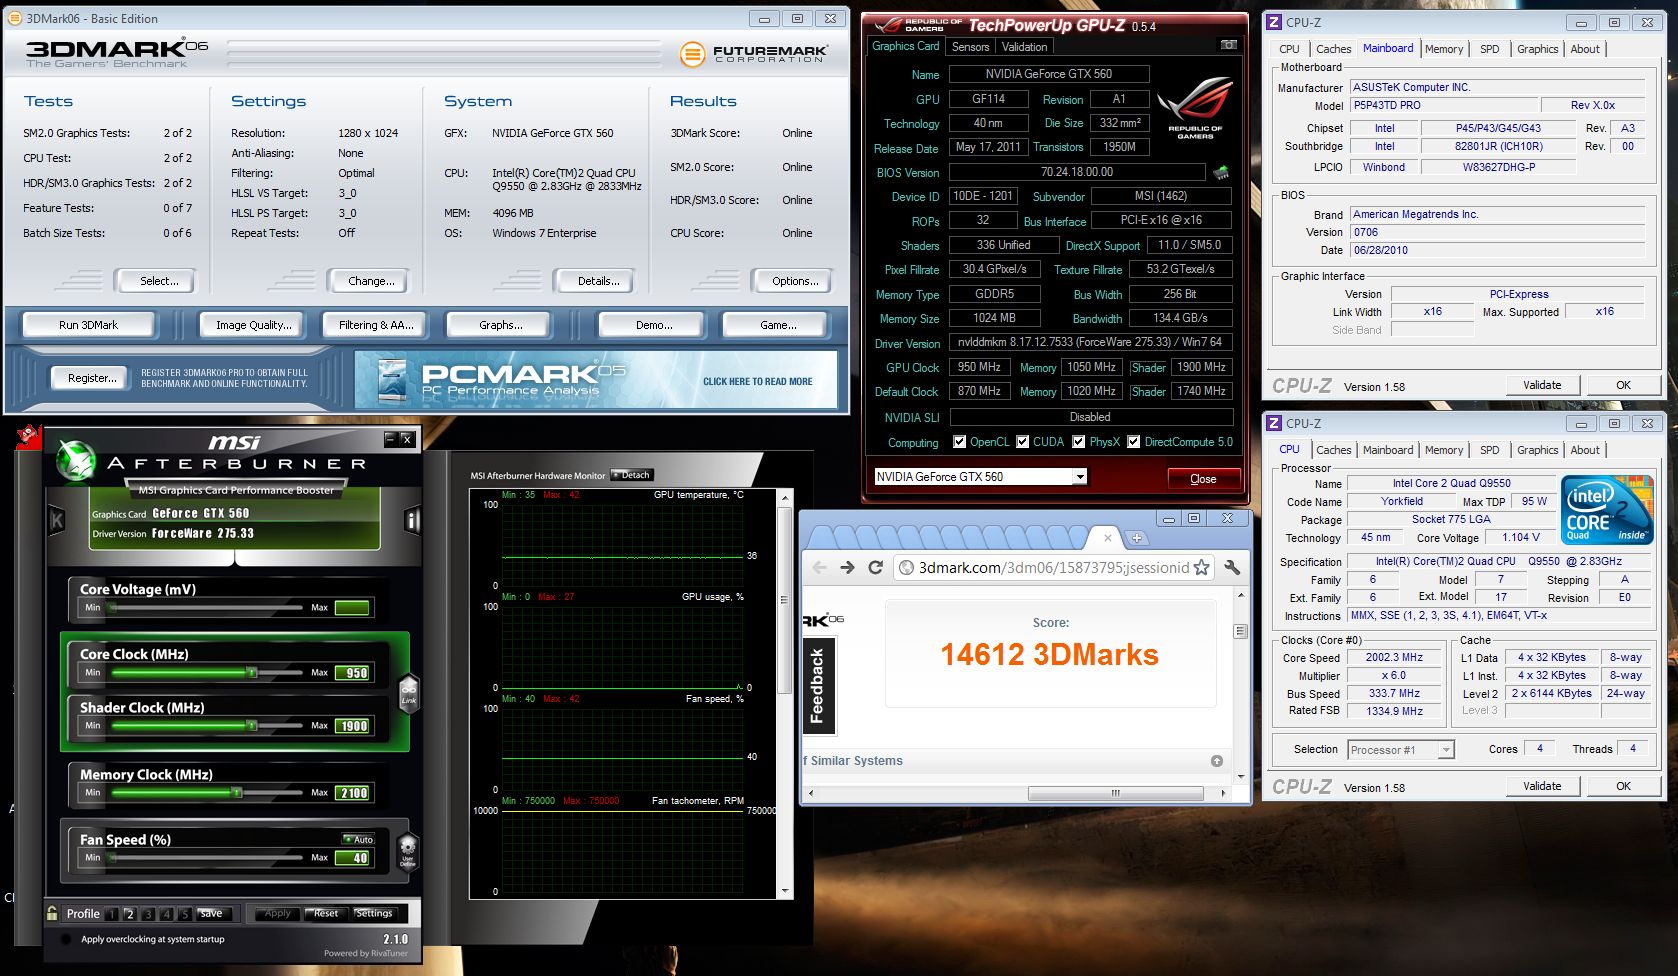Image resolution: width=1678 pixels, height=976 pixels.
Task: Toggle the PhysX checkbox in GPU-Z
Action: (x=1079, y=442)
